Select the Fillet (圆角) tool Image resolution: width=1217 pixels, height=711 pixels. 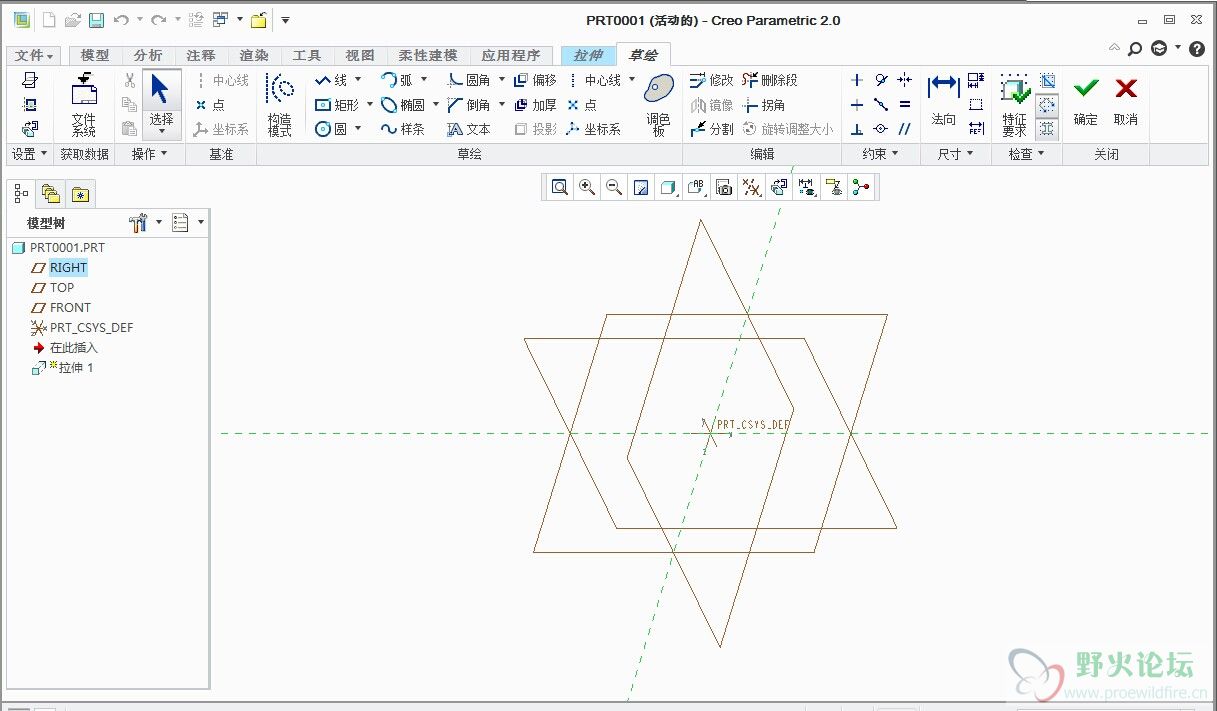tap(468, 80)
